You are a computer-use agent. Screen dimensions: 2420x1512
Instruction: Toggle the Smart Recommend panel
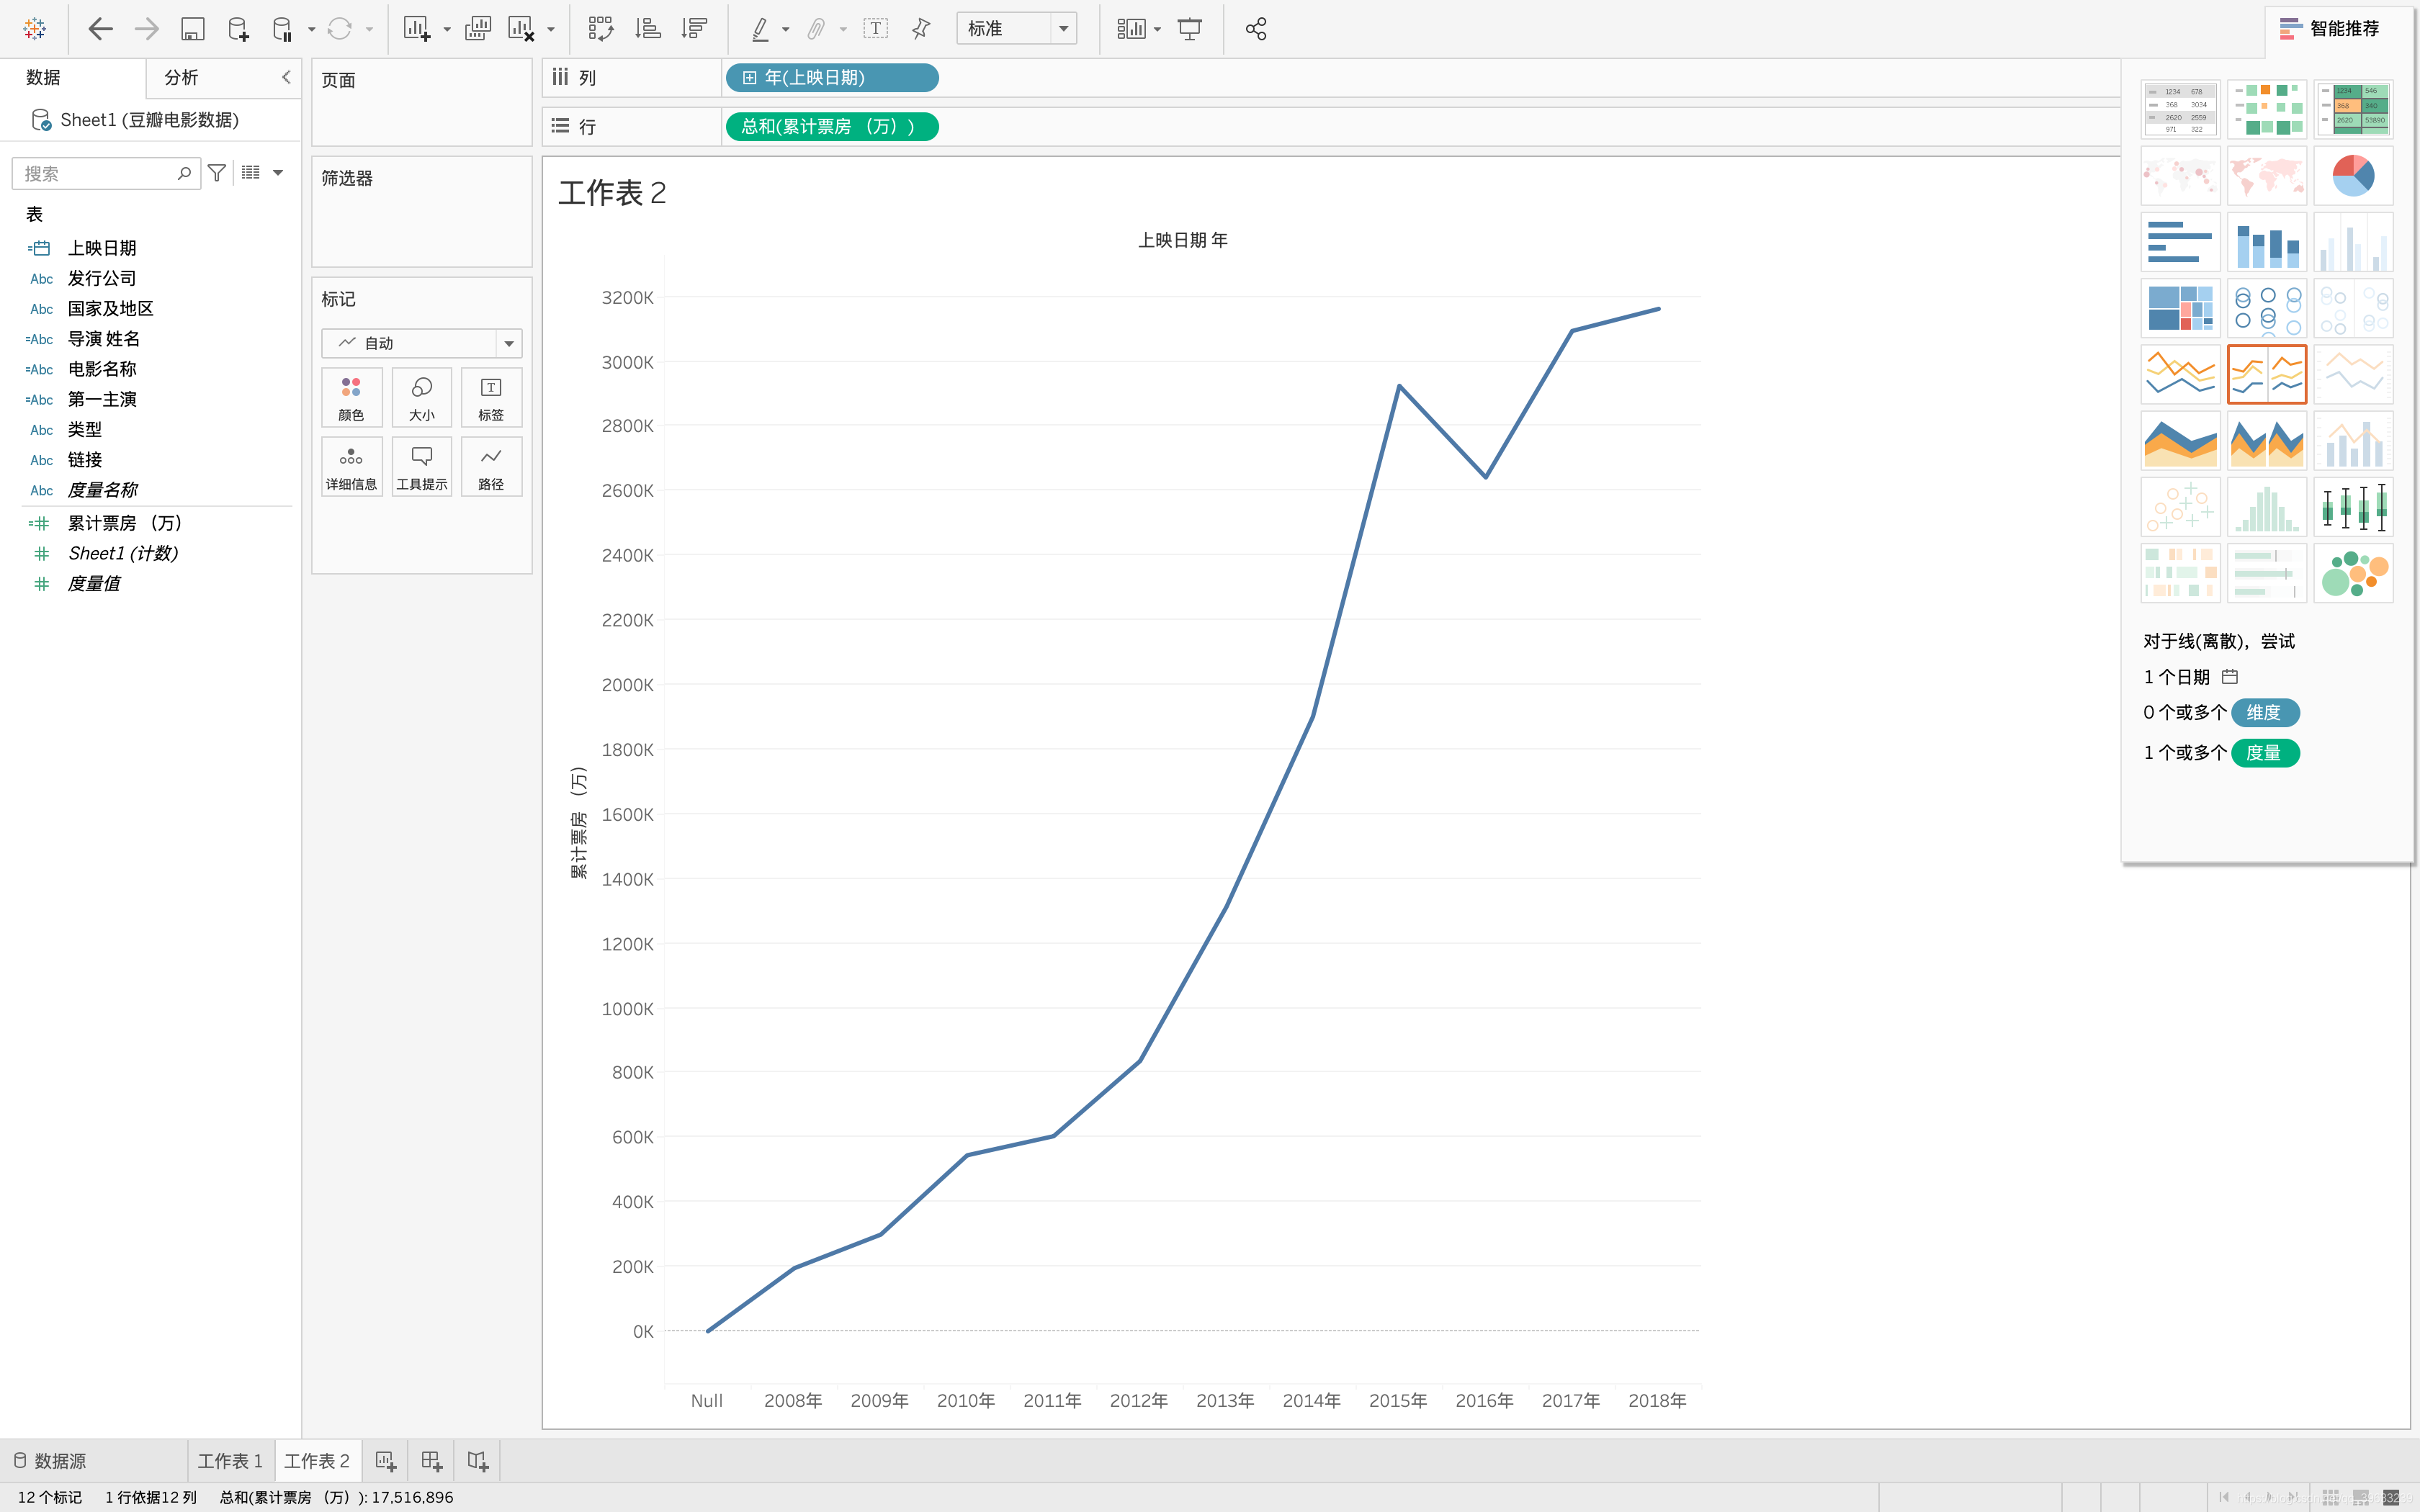(2330, 29)
